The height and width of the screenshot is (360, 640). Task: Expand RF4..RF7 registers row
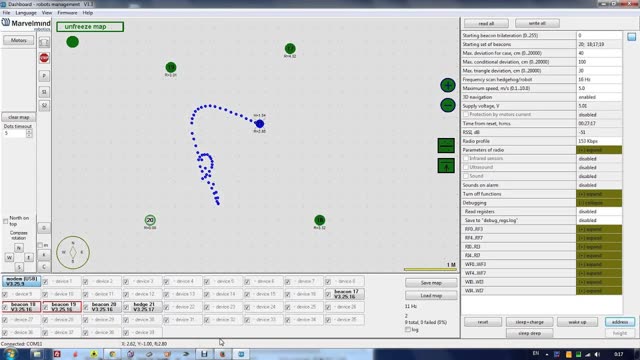coord(599,238)
